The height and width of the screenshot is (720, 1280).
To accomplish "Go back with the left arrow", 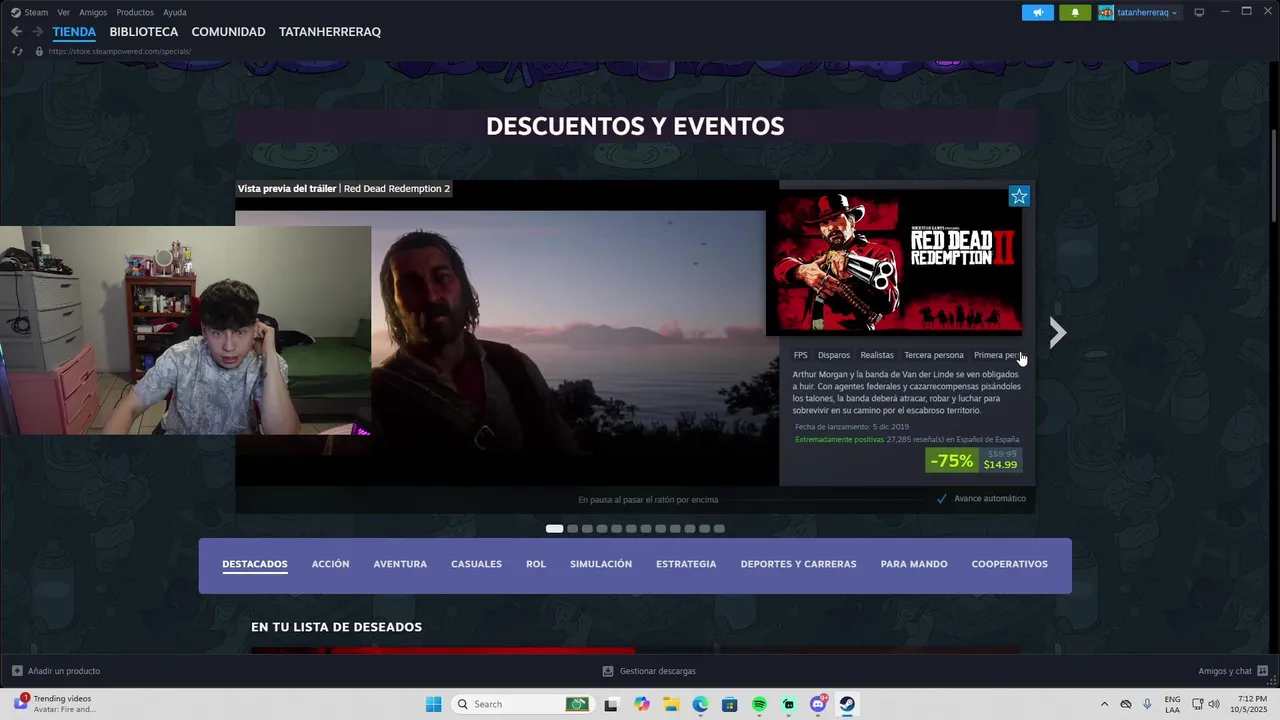I will click(16, 32).
